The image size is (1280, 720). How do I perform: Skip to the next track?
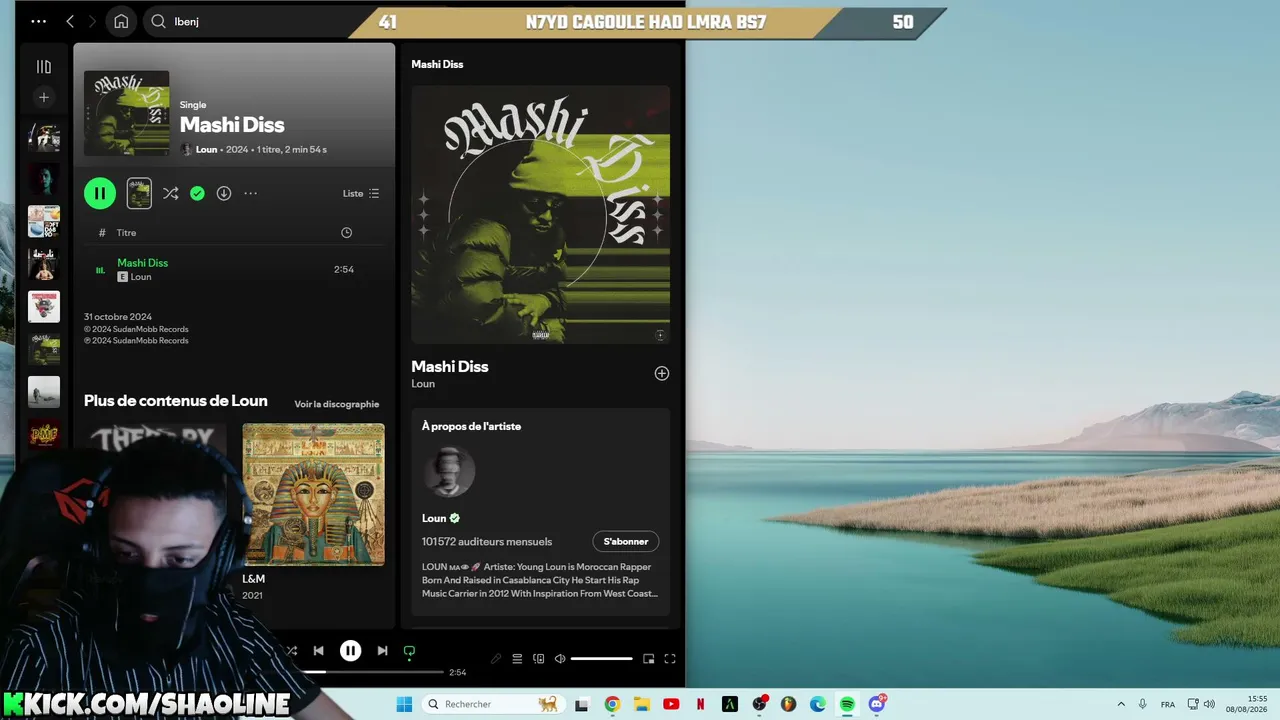382,651
